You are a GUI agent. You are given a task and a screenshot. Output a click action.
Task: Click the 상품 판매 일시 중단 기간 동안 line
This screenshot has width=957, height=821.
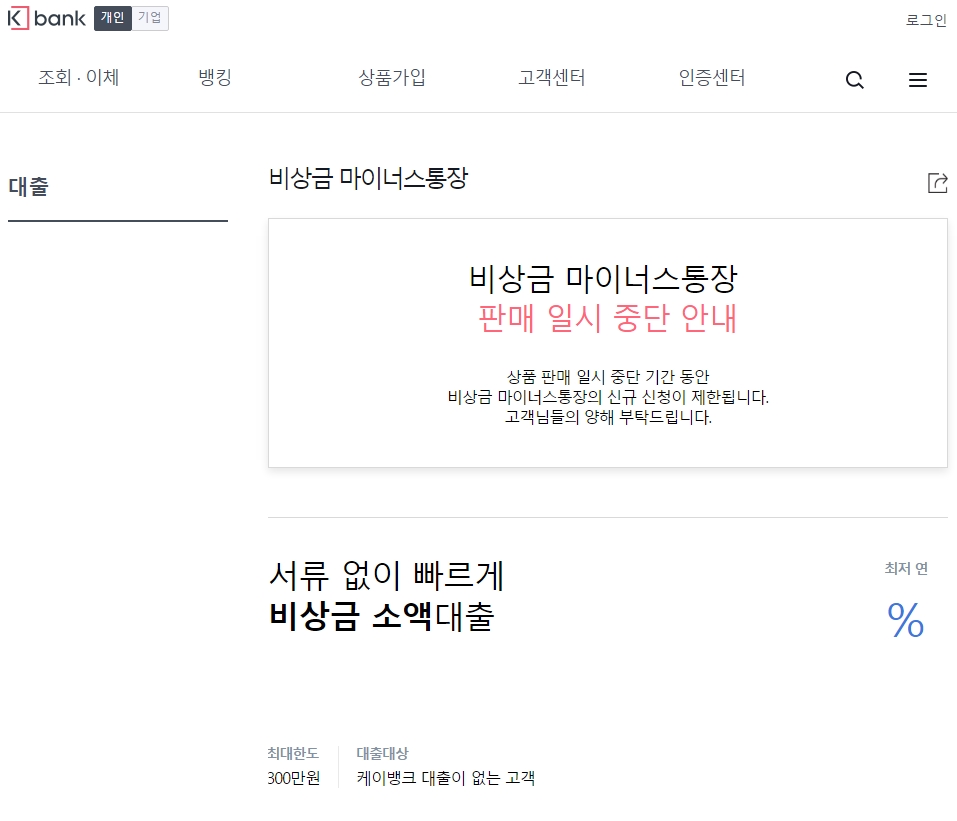pyautogui.click(x=608, y=377)
